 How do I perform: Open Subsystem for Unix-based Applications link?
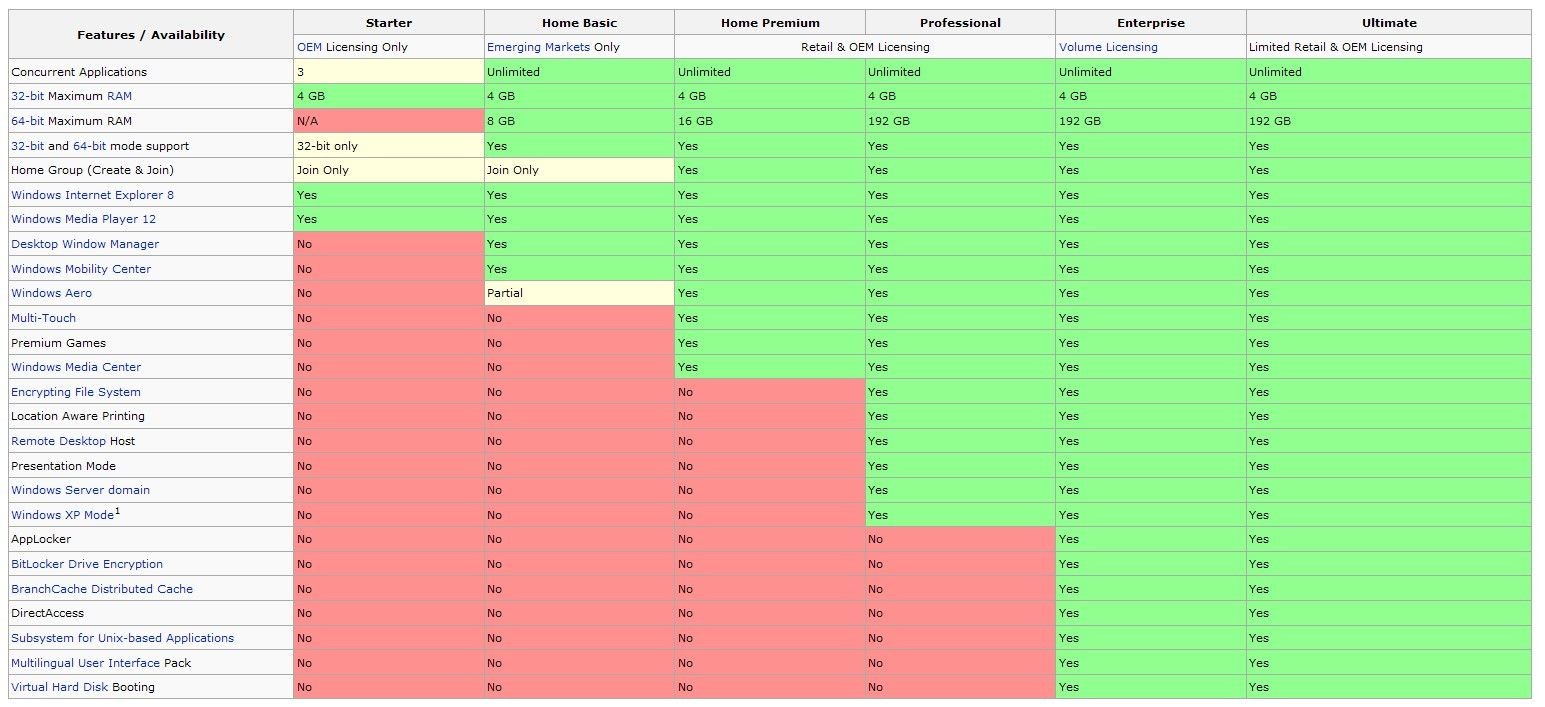click(122, 638)
